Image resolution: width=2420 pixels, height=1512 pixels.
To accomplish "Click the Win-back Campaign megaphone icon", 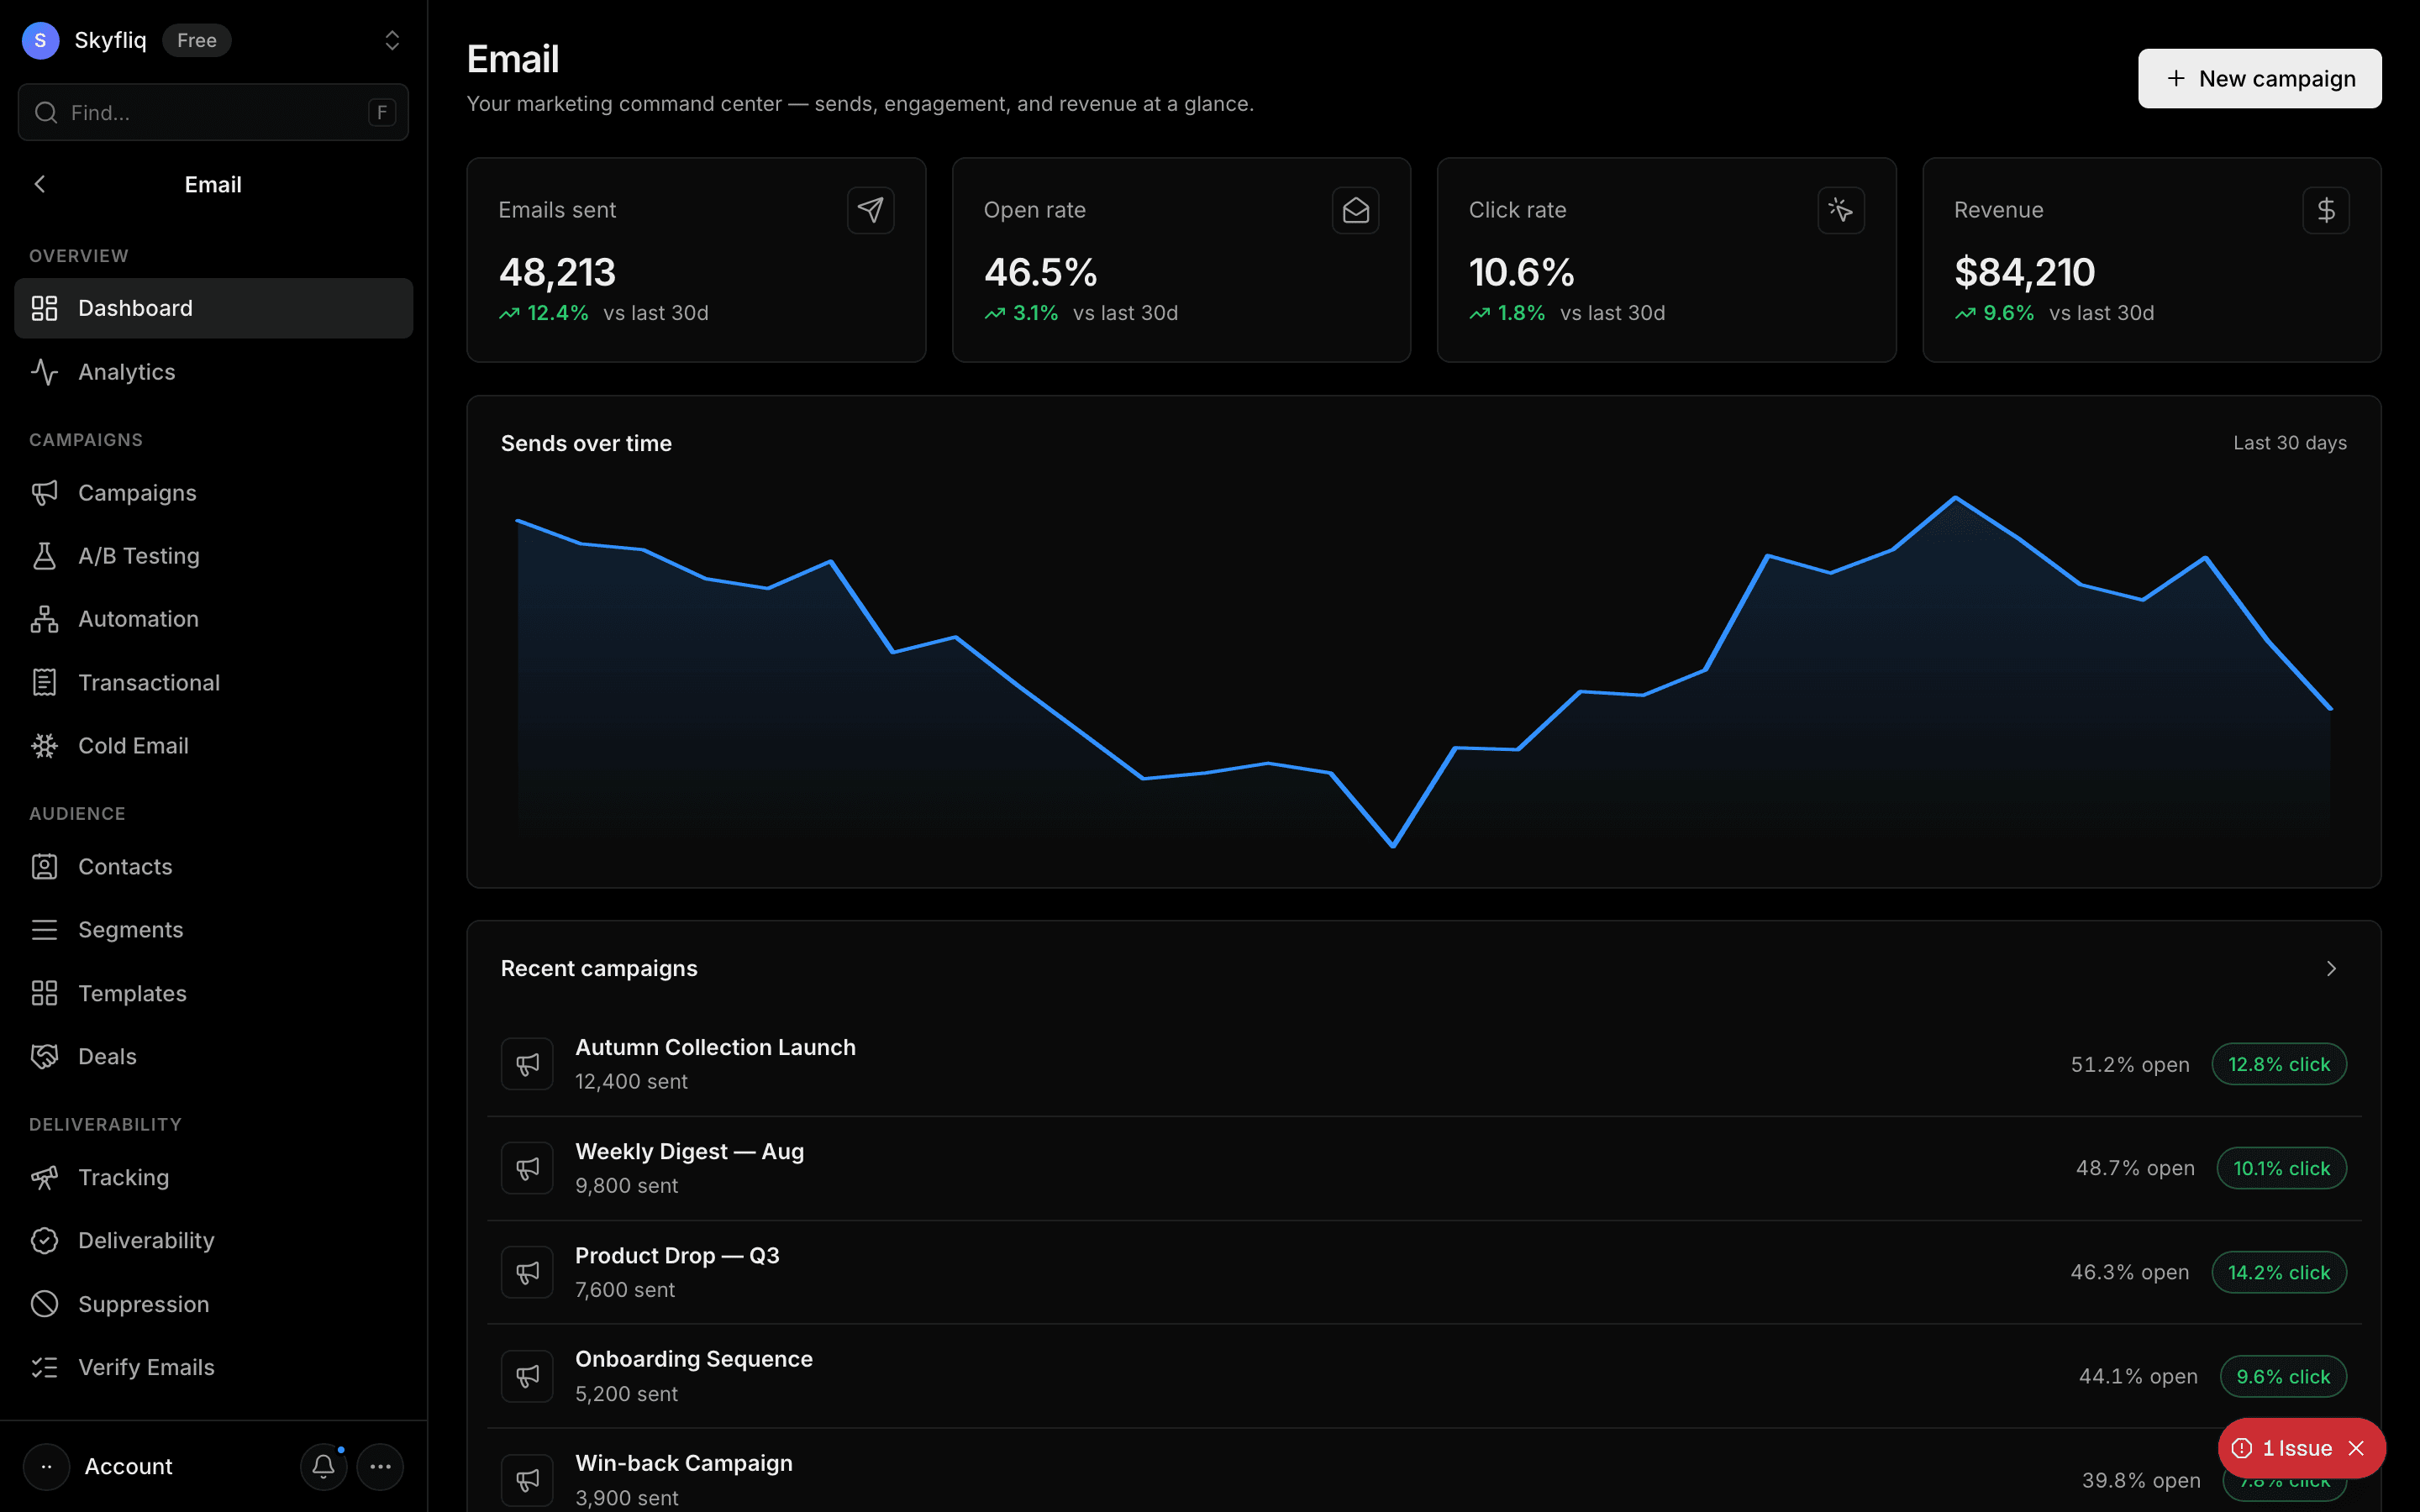I will point(527,1480).
